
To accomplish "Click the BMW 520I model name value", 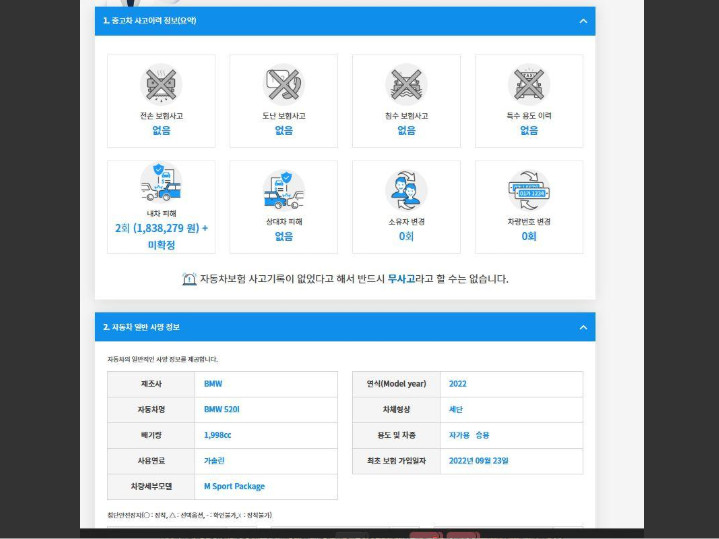I will click(222, 409).
